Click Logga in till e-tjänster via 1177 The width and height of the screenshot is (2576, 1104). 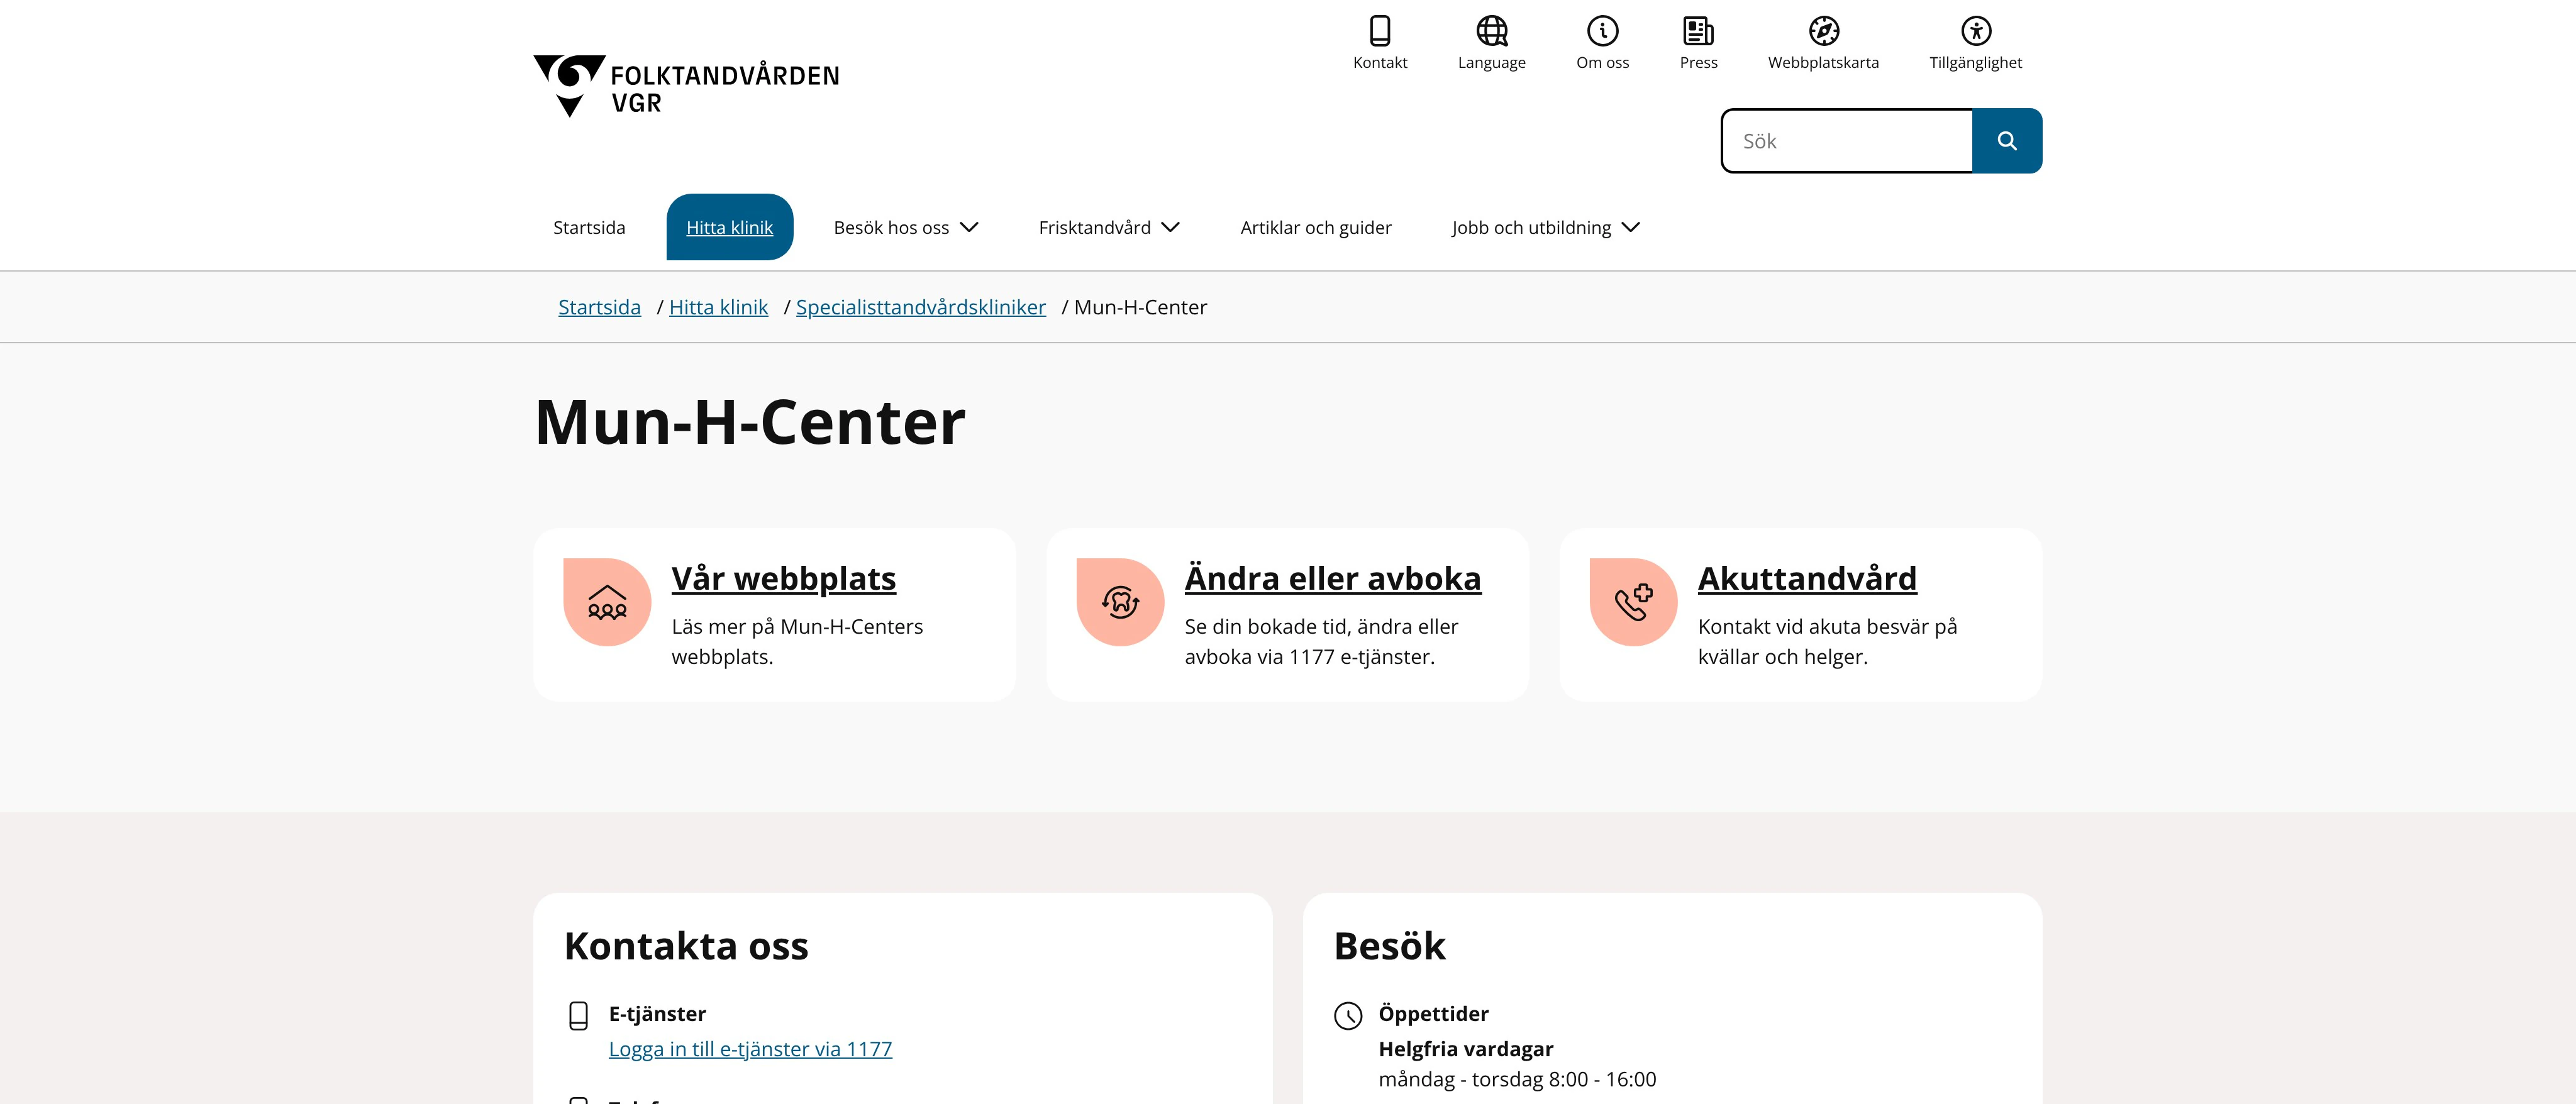(750, 1049)
